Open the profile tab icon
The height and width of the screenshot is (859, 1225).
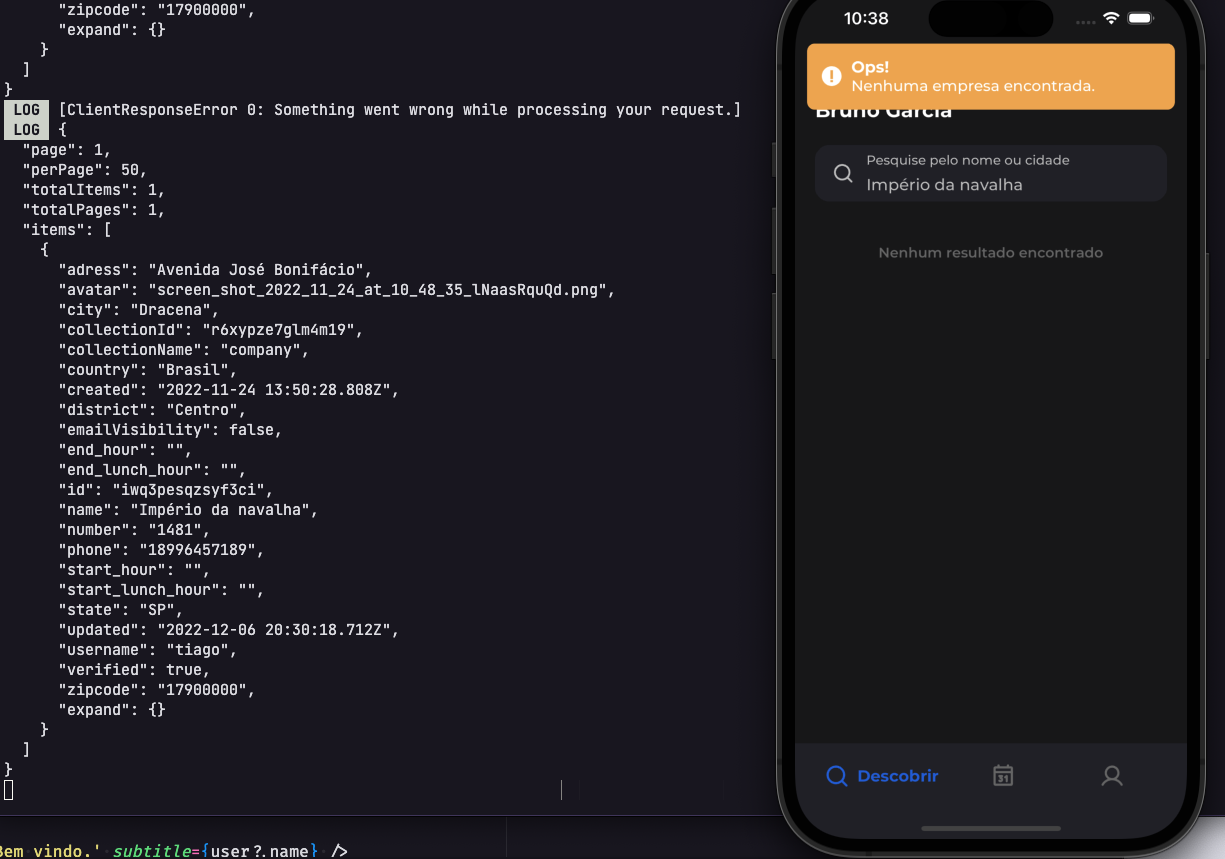coord(1112,776)
